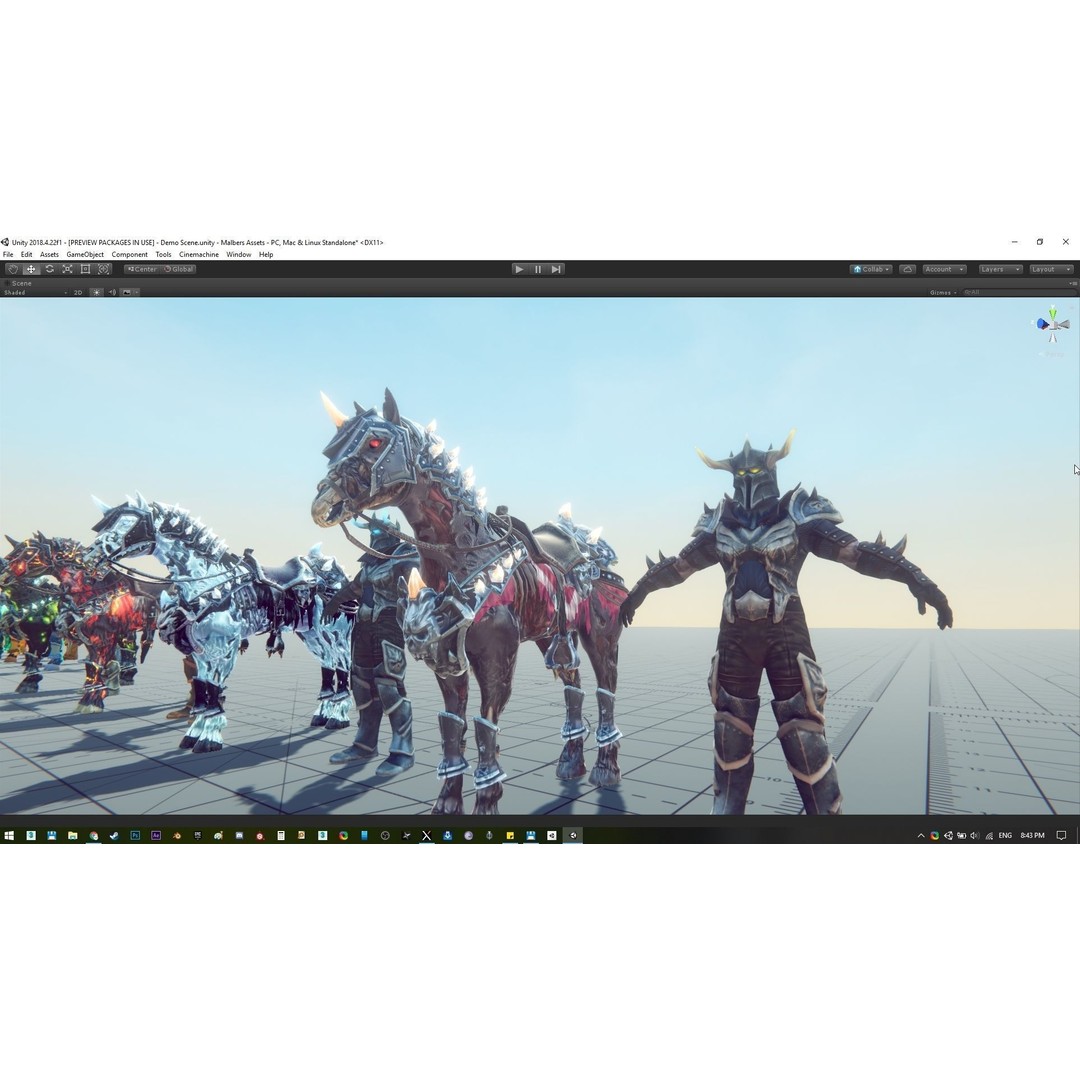Viewport: 1080px width, 1080px height.
Task: Toggle pivot mode Center button
Action: coord(143,269)
